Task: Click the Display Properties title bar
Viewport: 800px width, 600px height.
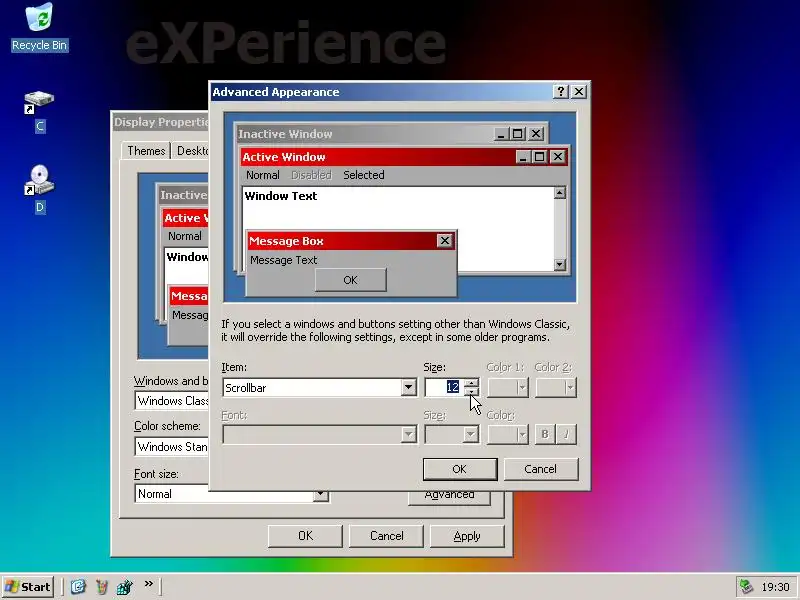Action: coord(161,122)
